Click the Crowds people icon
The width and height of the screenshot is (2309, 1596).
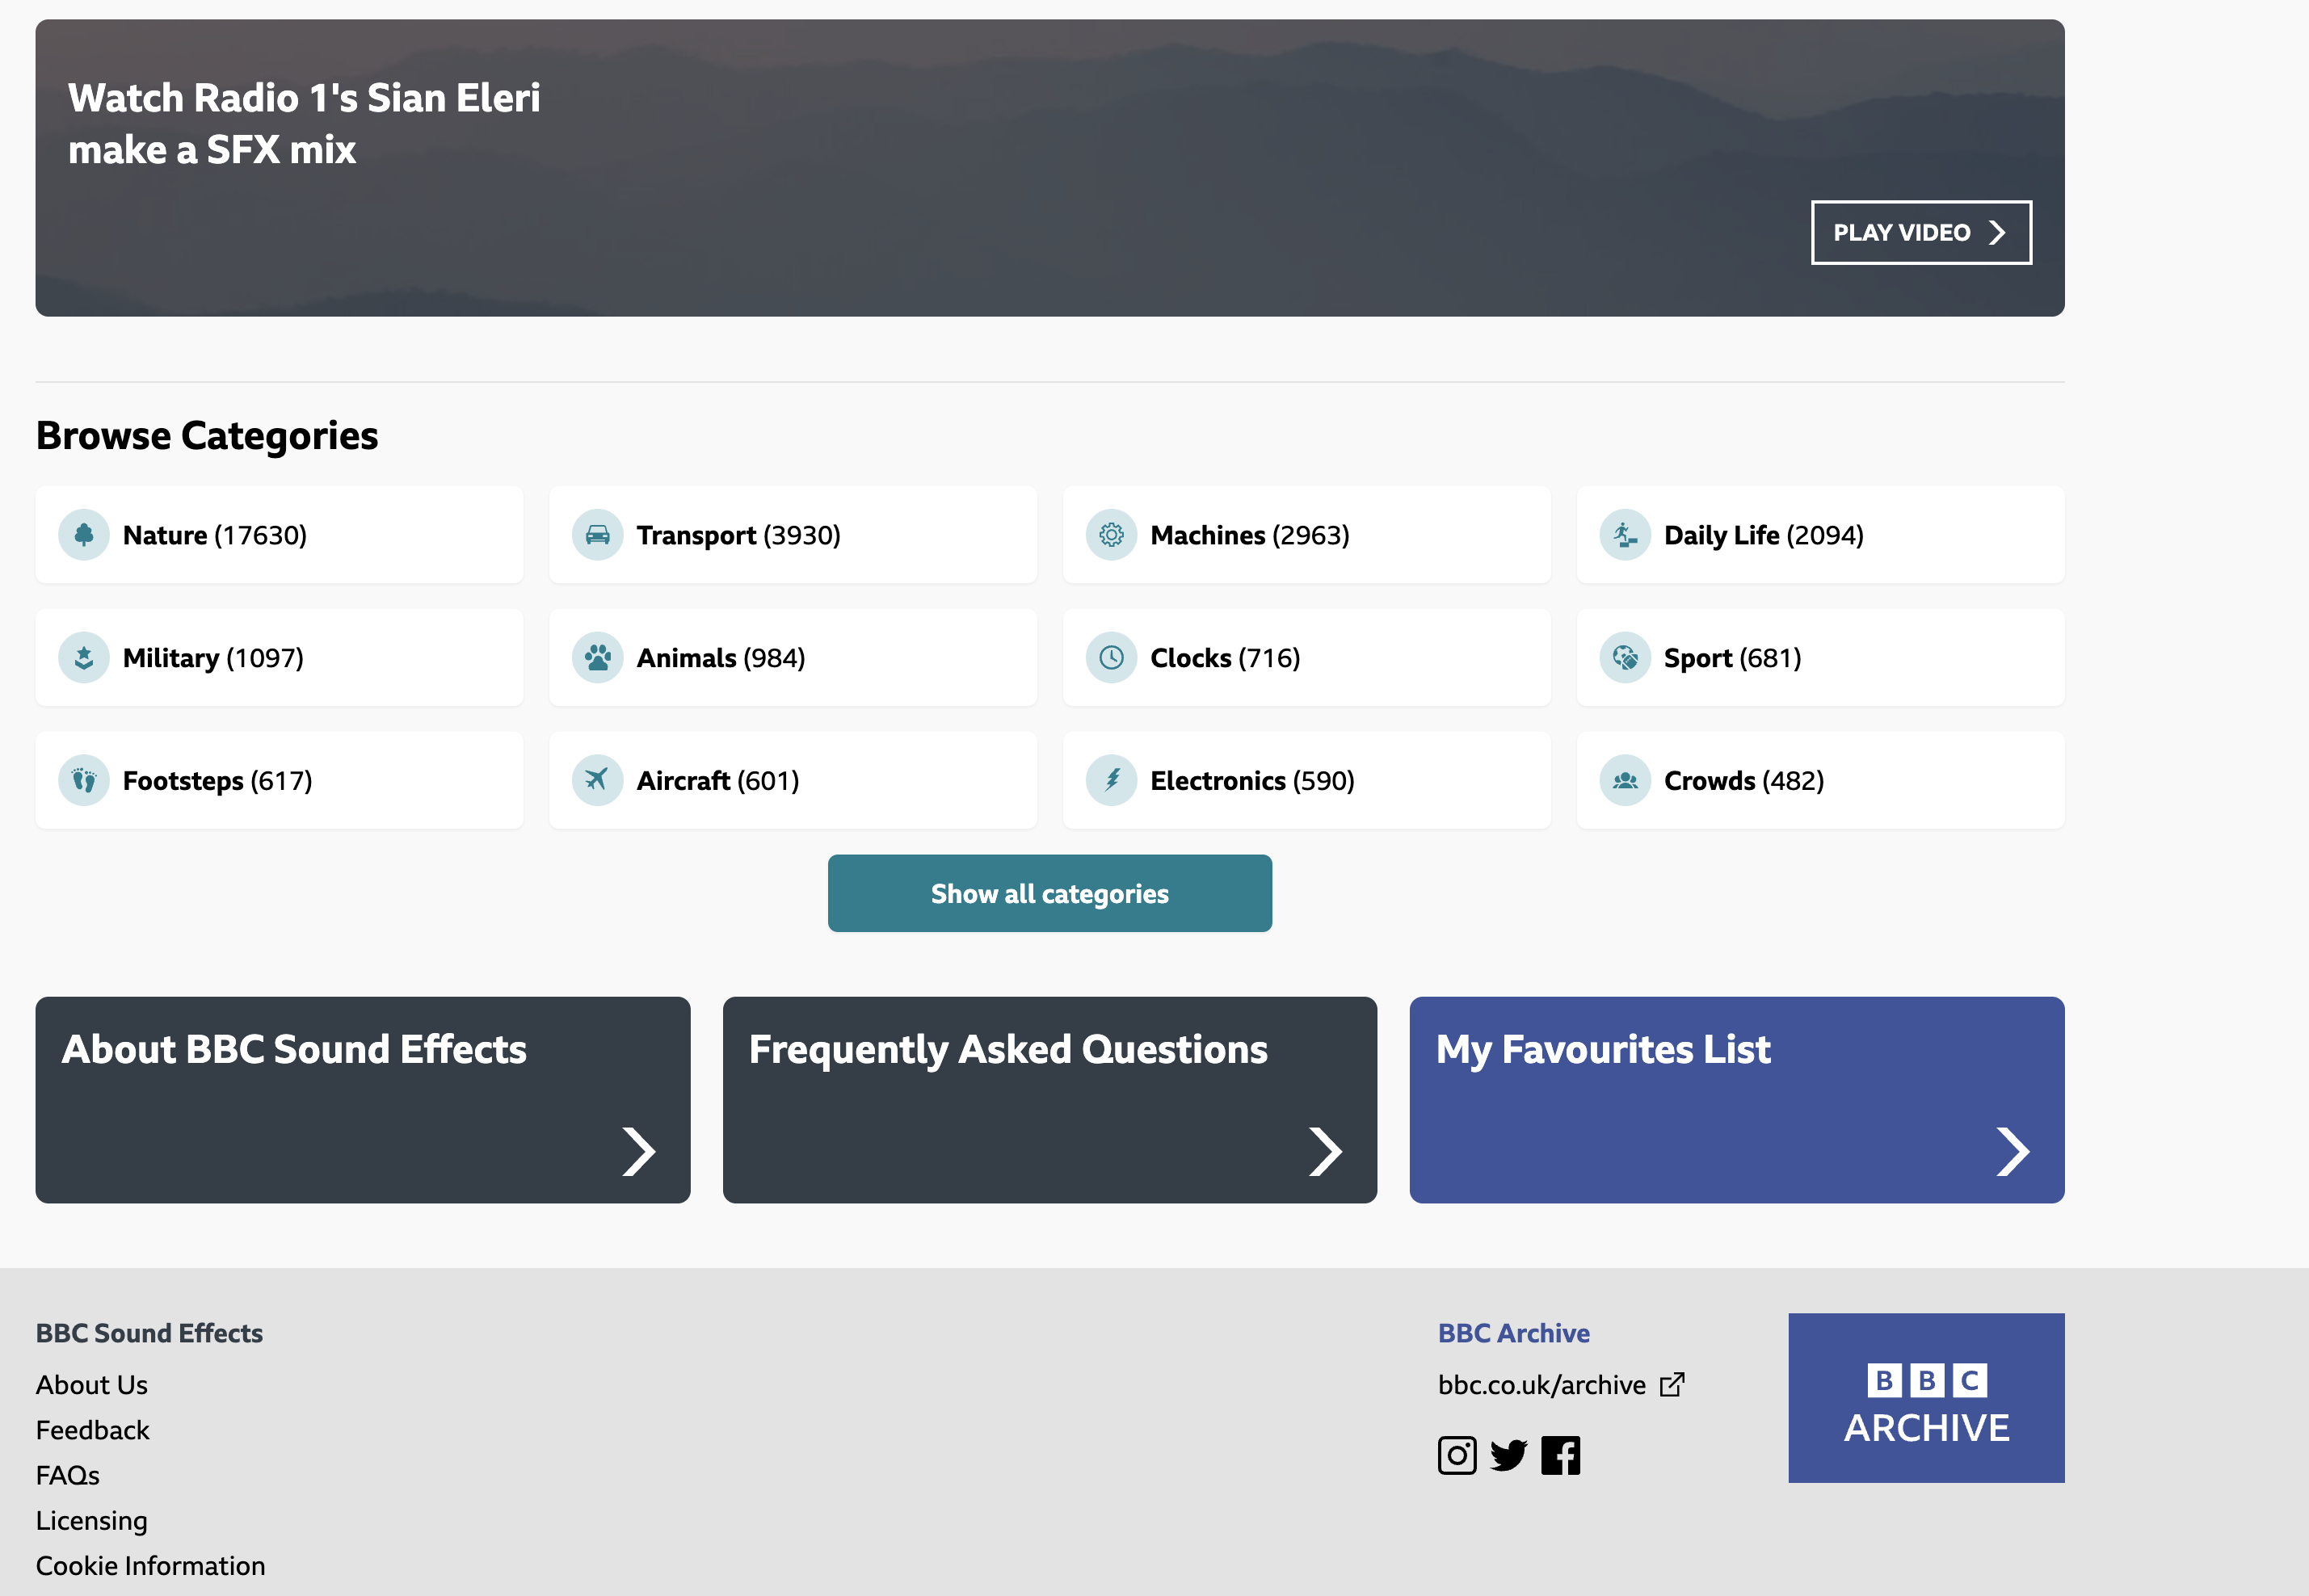pos(1625,780)
